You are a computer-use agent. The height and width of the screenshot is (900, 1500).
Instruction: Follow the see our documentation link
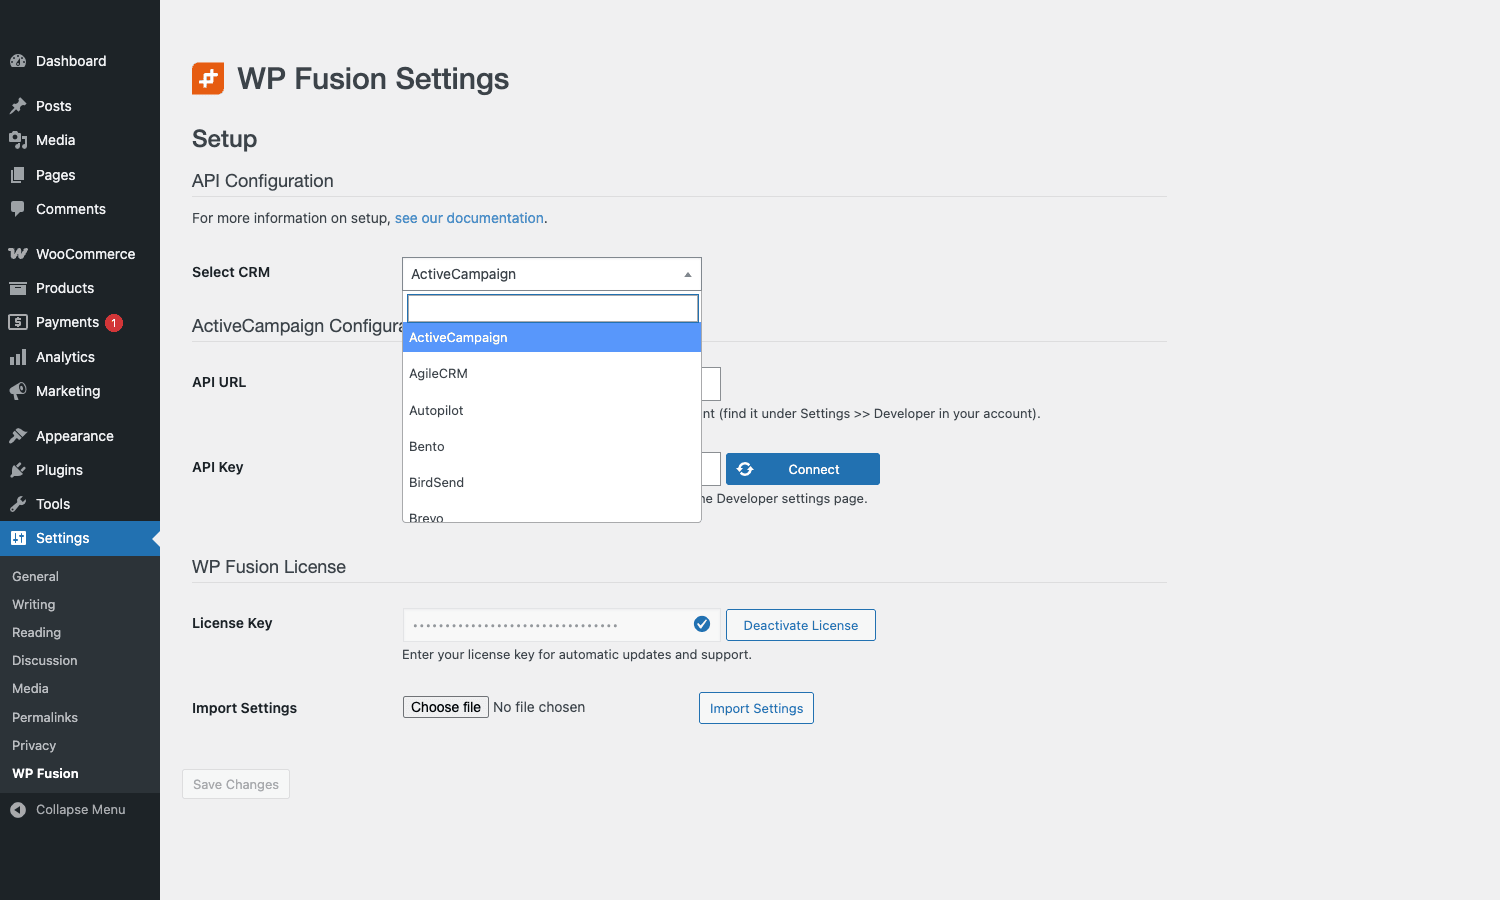pyautogui.click(x=469, y=218)
